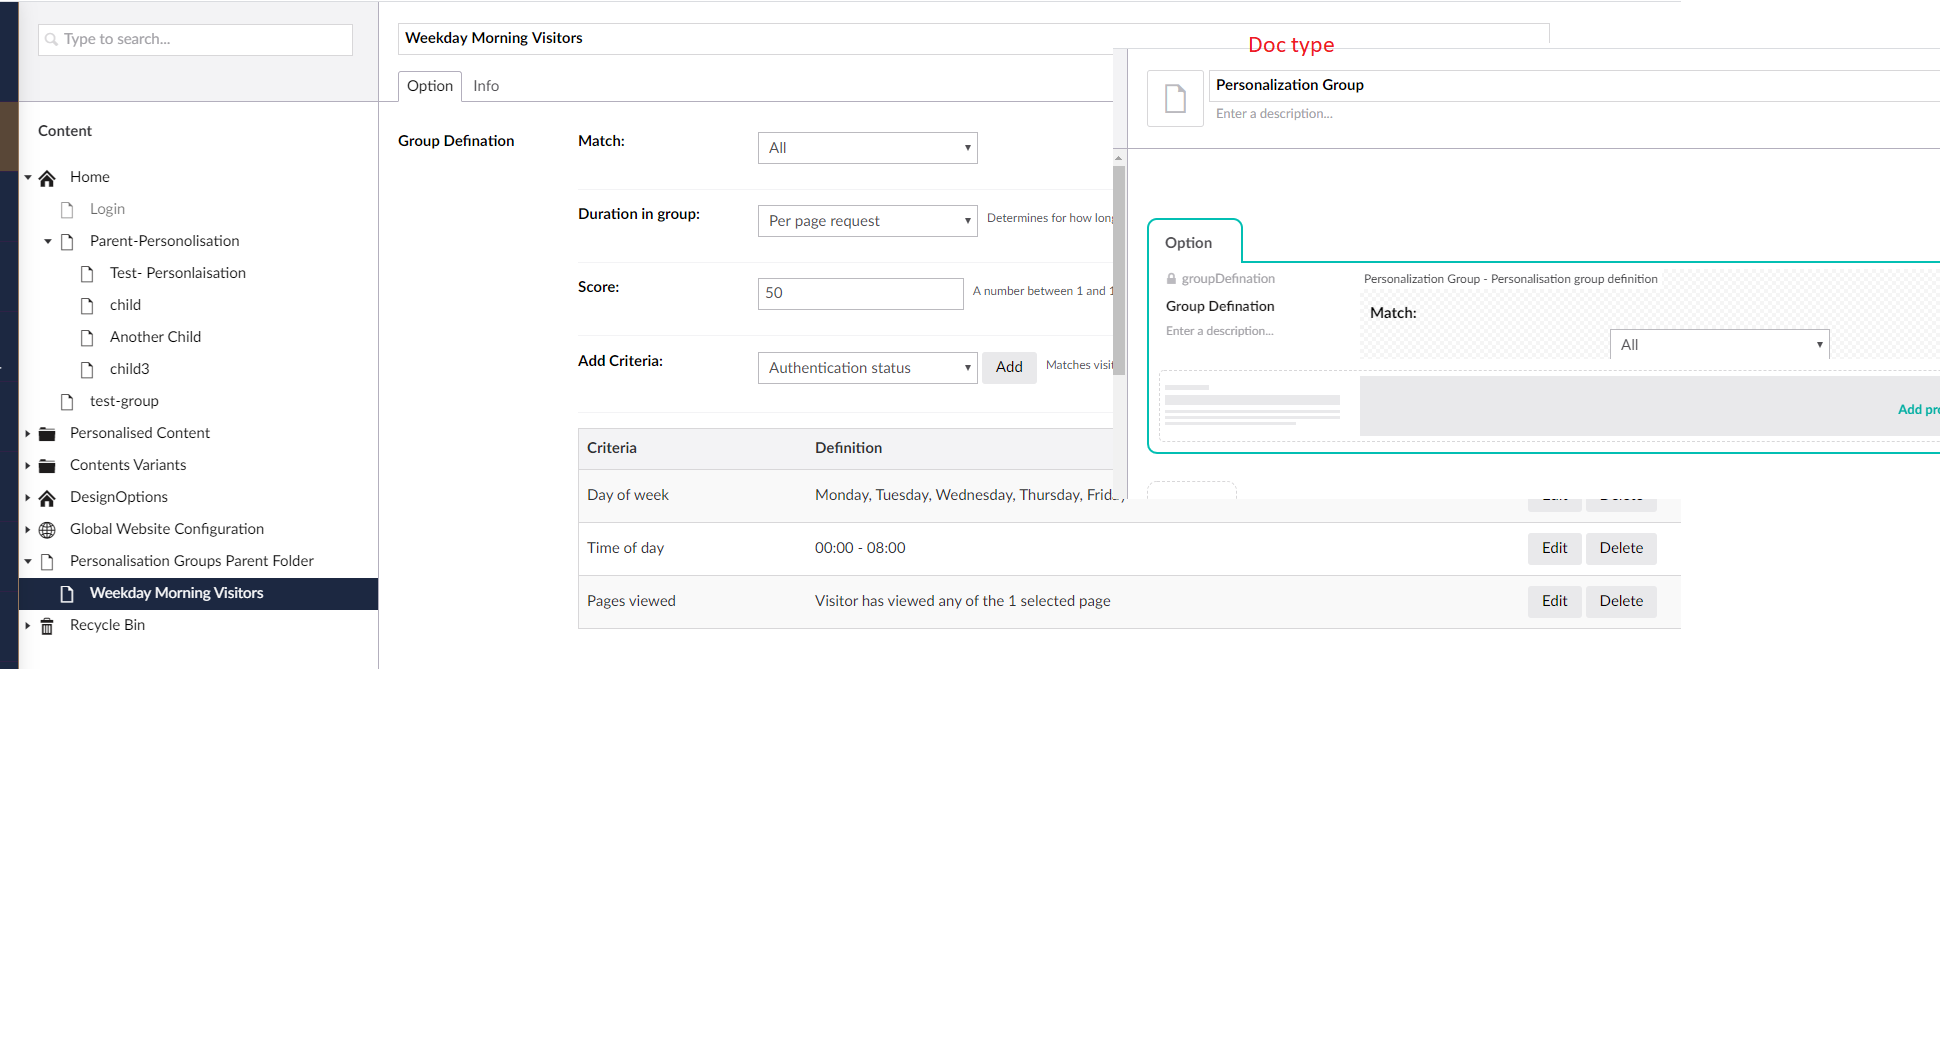Click the Recycle Bin trash icon
Image resolution: width=1940 pixels, height=1040 pixels.
47,626
